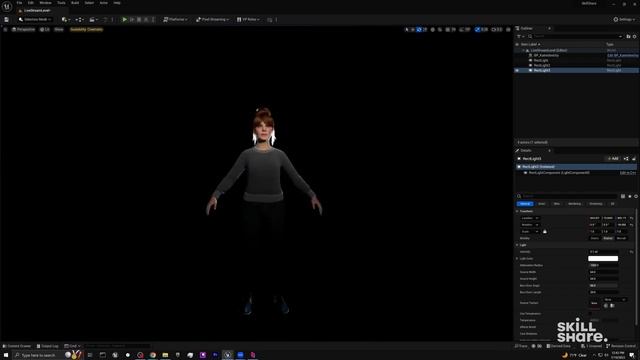
Task: Open the Window menu
Action: pos(45,3)
